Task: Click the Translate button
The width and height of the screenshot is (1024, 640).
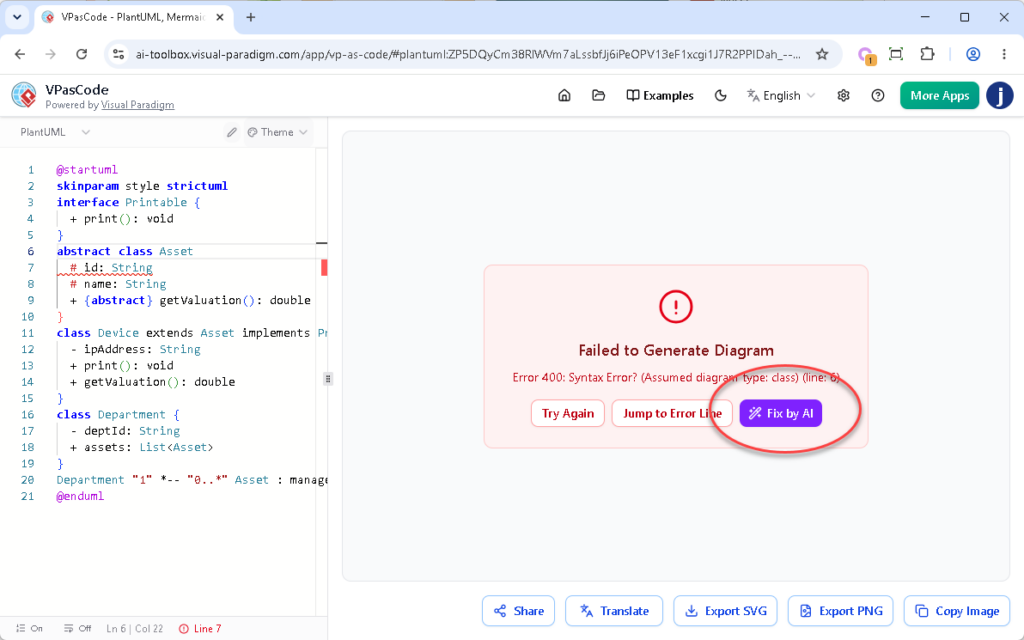Action: click(614, 611)
